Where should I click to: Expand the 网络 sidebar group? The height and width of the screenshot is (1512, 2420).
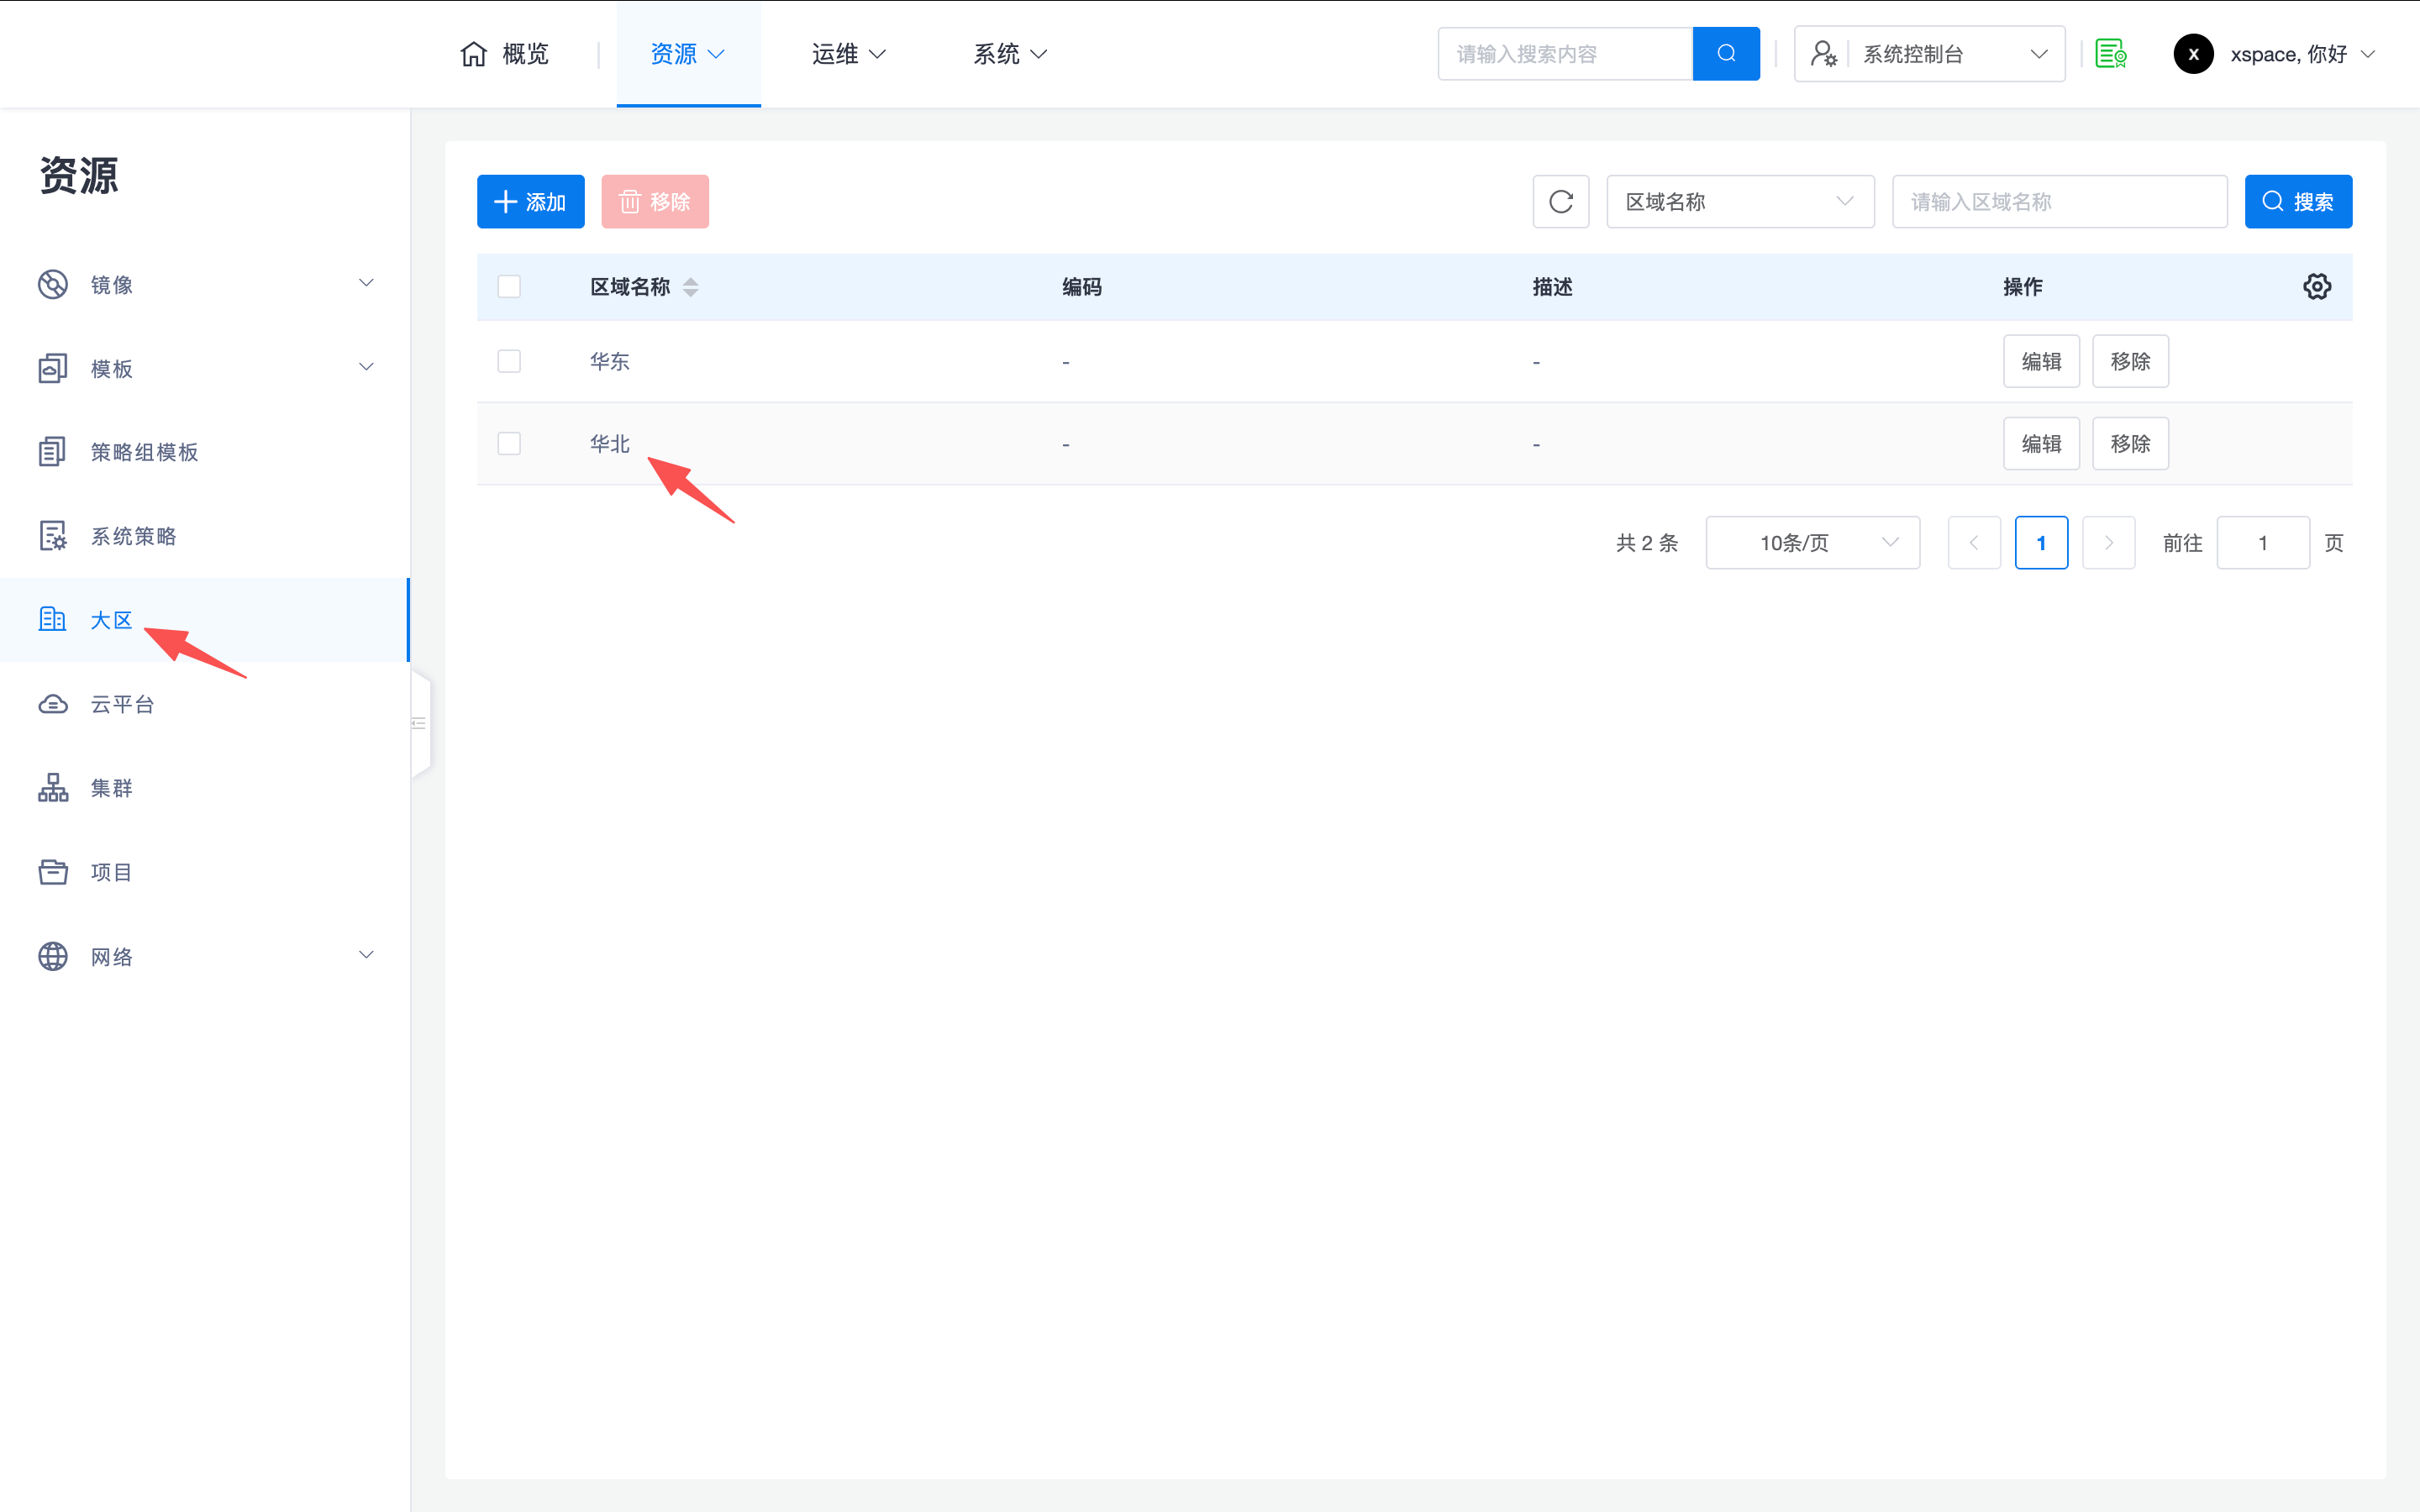coord(112,956)
